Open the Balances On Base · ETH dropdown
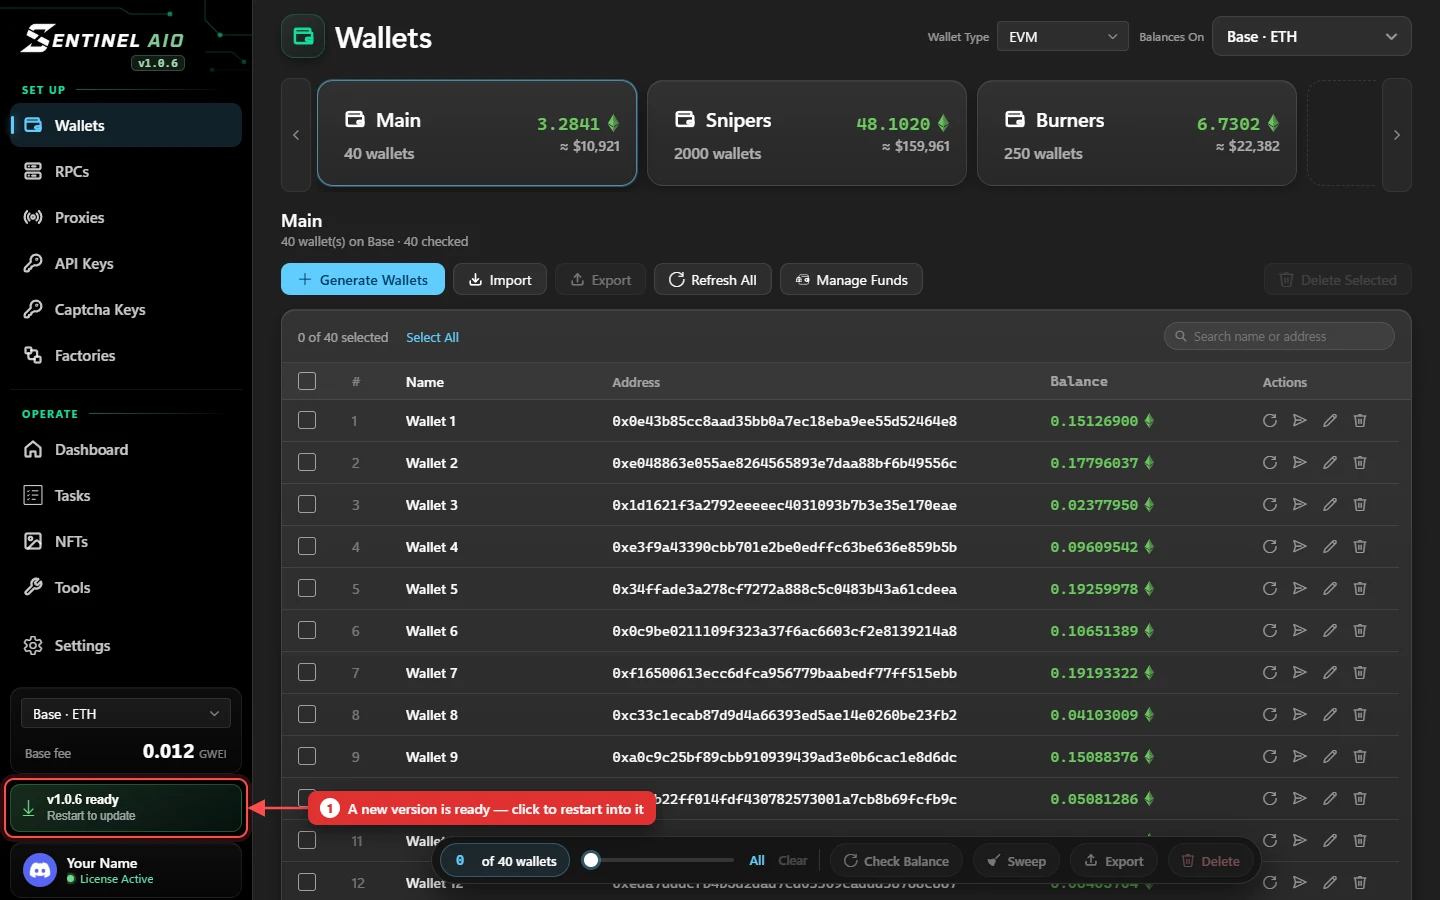Screen dimensions: 1440x900 click(1311, 37)
